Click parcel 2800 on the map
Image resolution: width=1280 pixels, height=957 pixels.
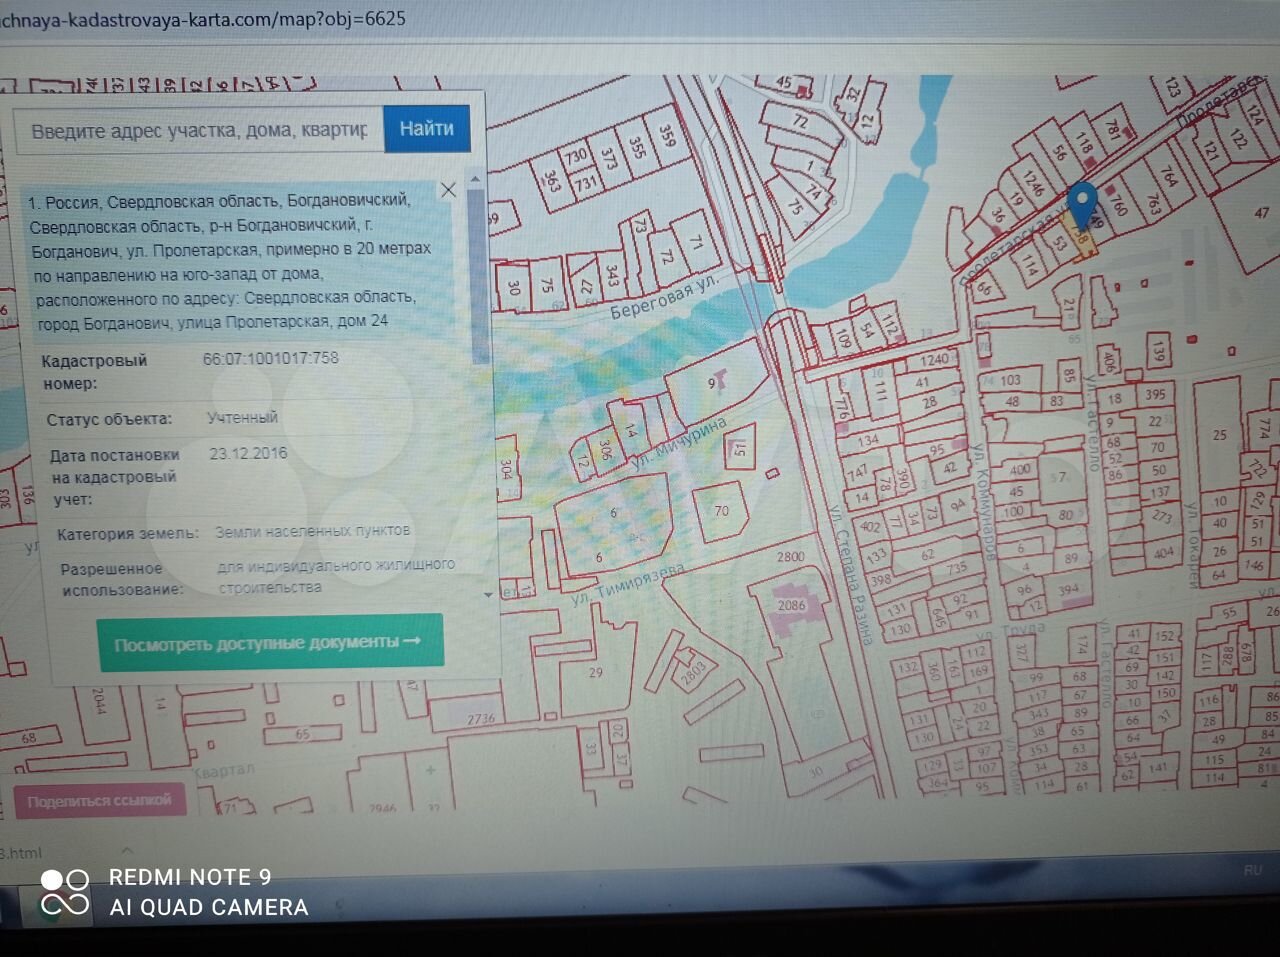(x=790, y=557)
